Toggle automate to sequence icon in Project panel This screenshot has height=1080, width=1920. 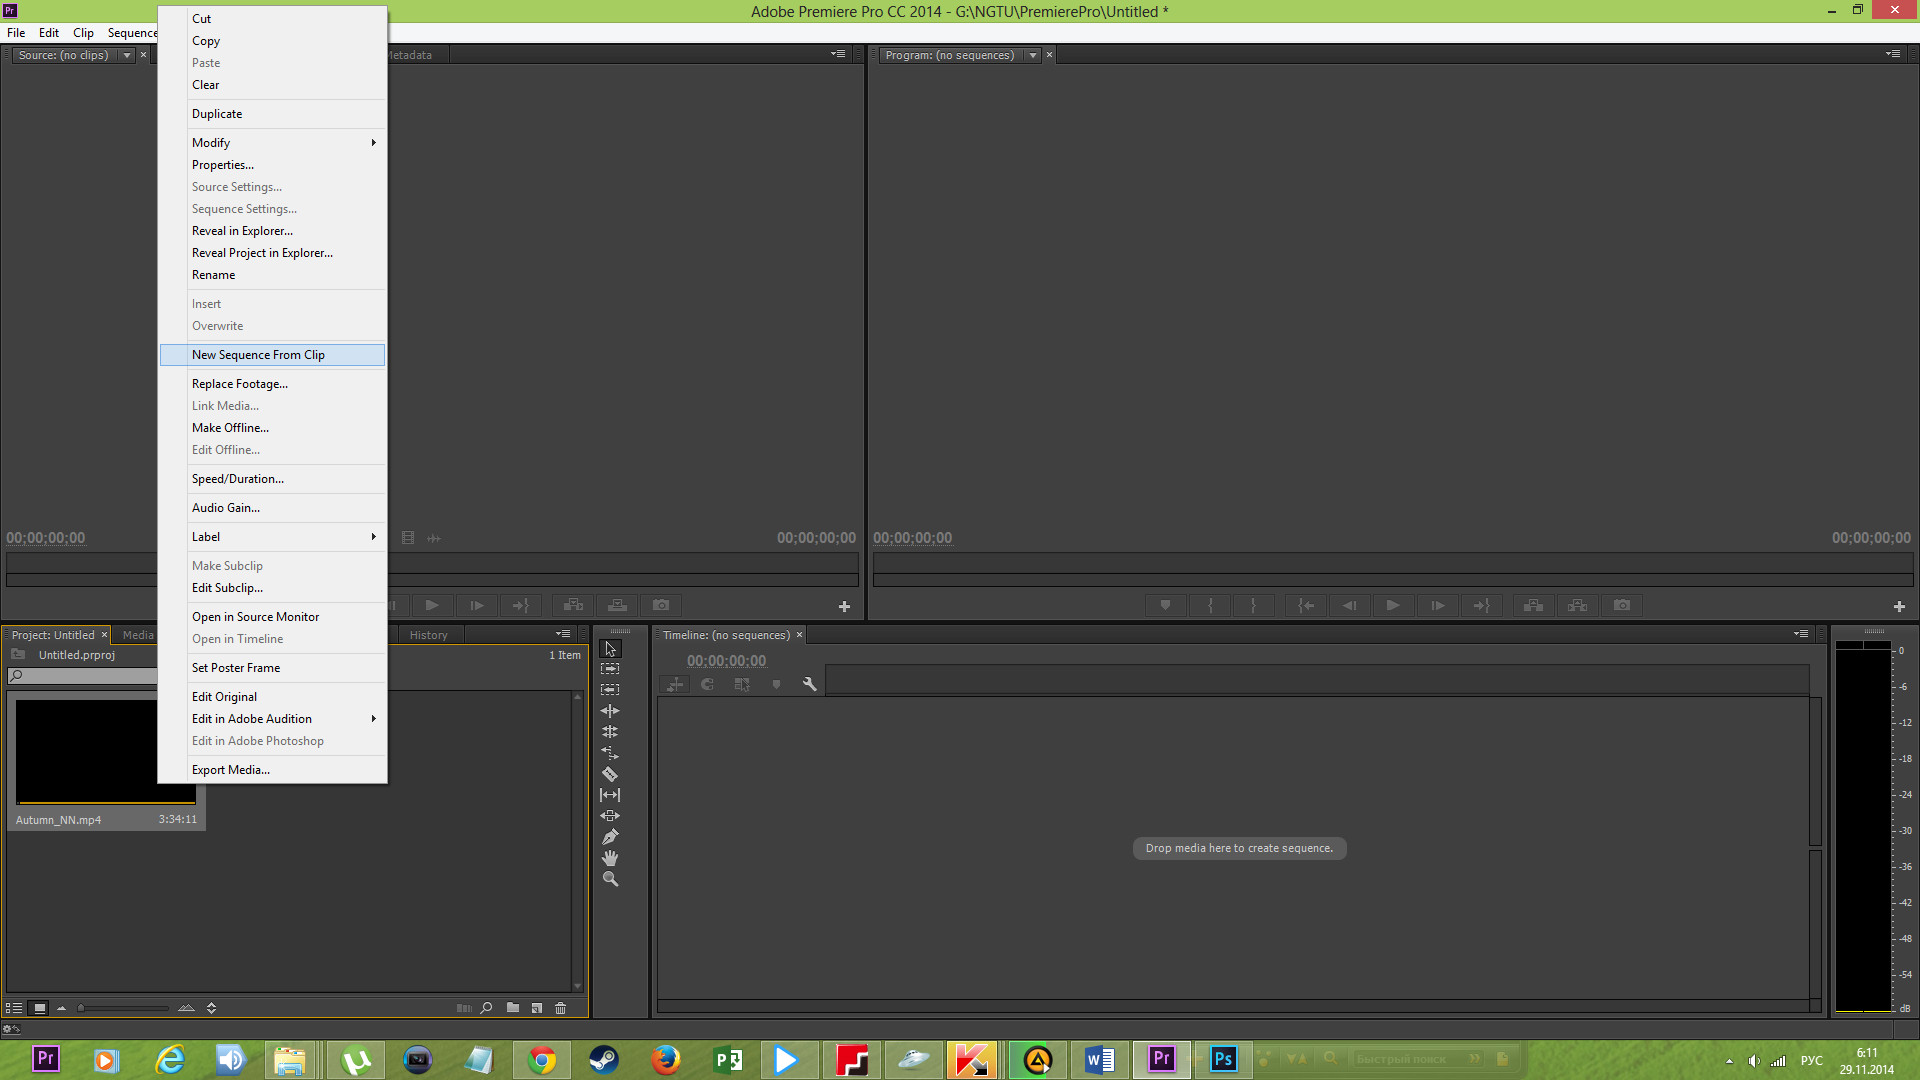[464, 1008]
